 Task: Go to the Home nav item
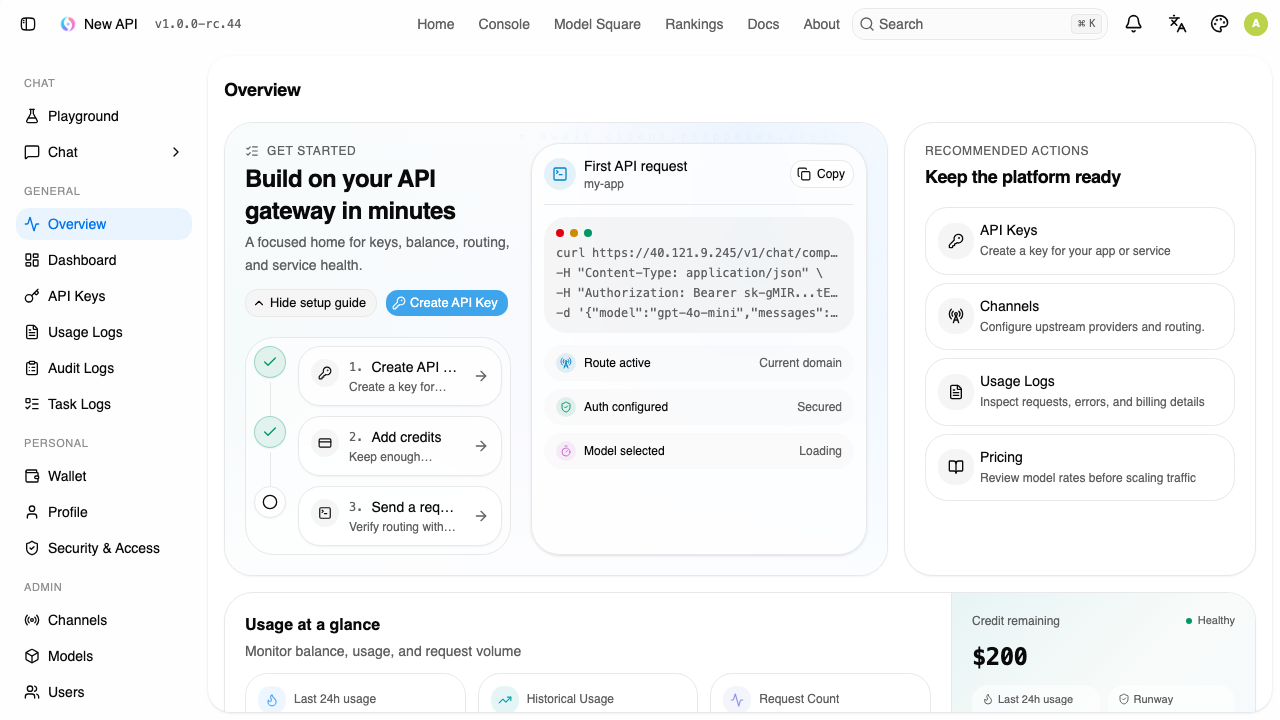pos(436,24)
